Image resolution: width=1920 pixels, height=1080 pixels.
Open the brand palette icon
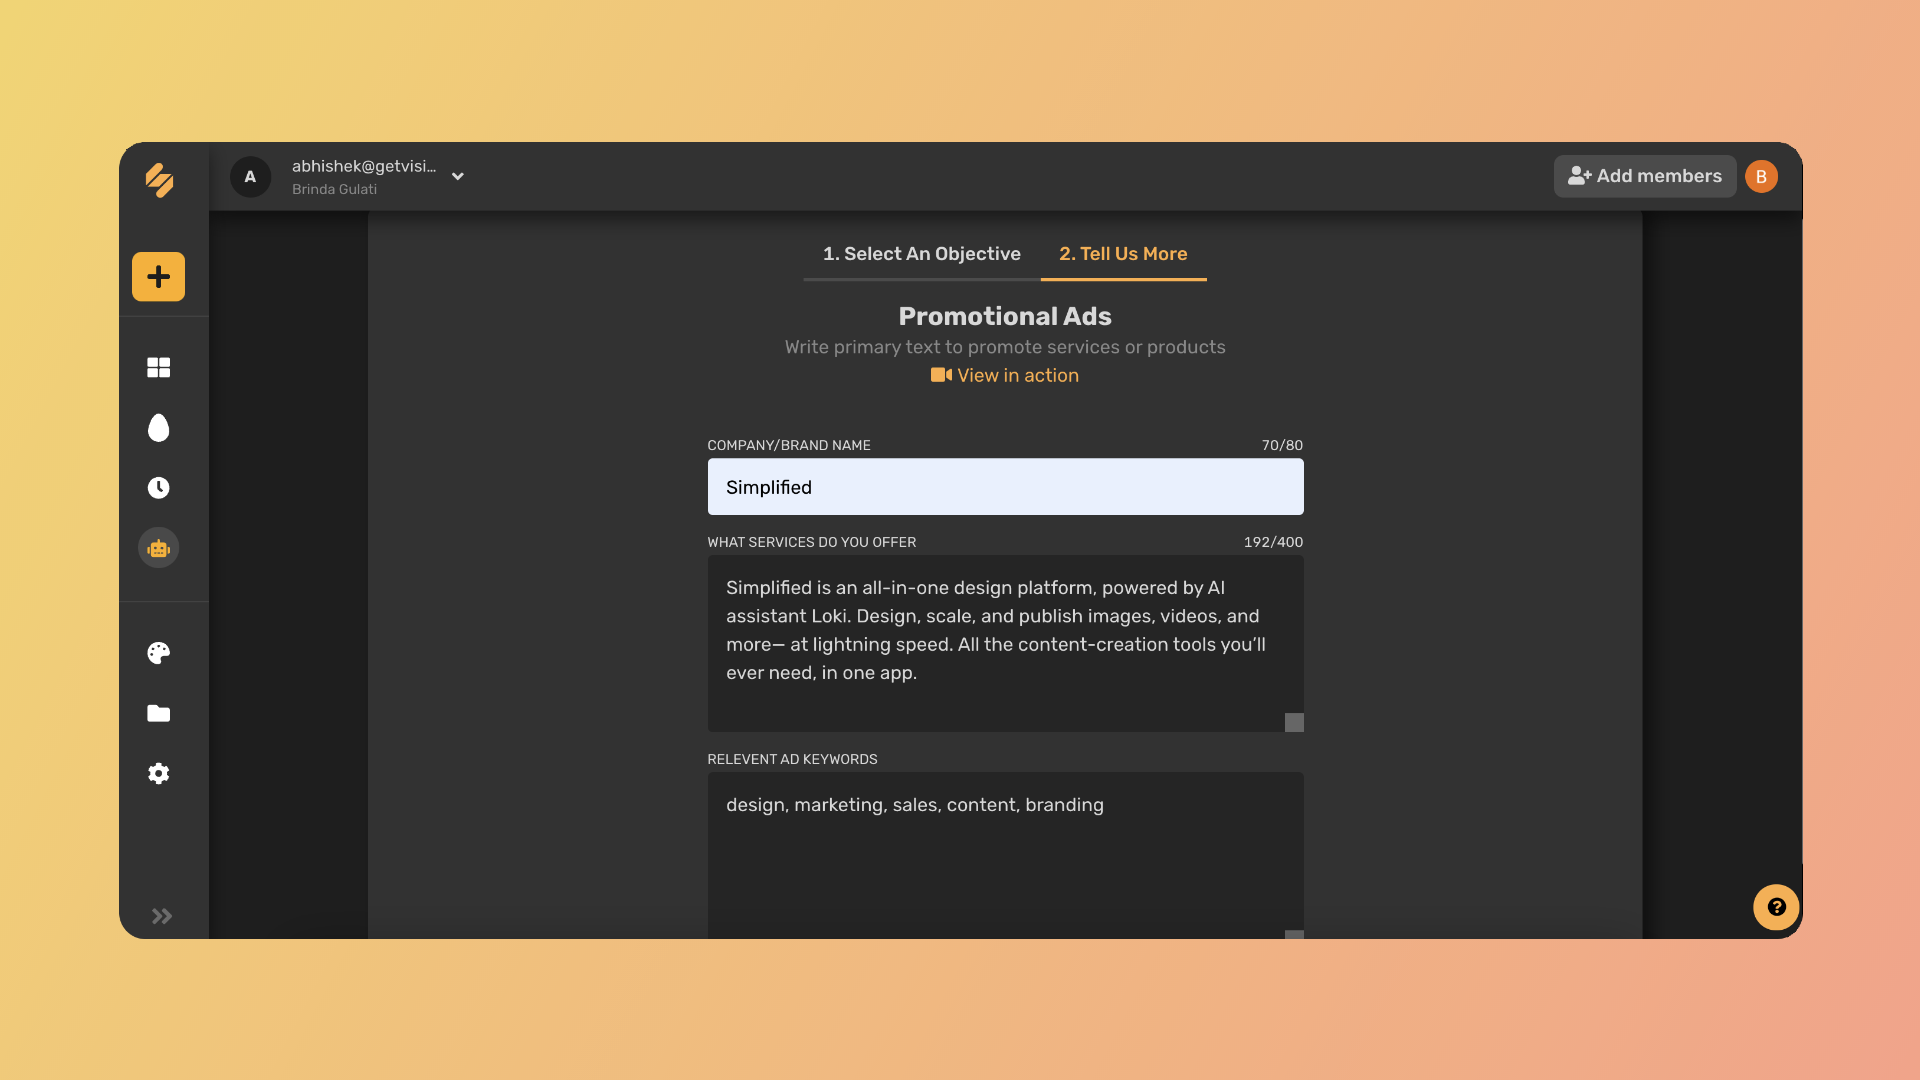tap(158, 653)
